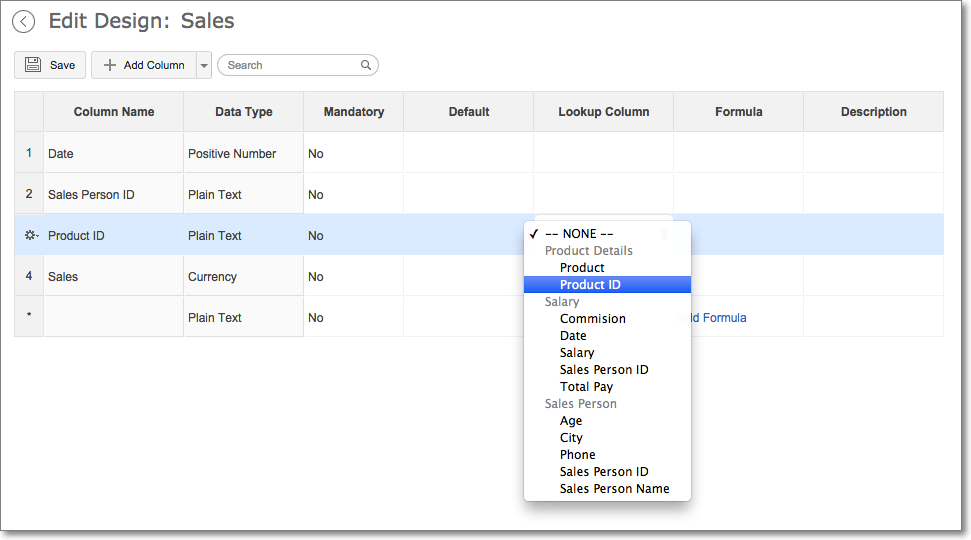
Task: Click the Save floppy disk icon
Action: pyautogui.click(x=33, y=65)
